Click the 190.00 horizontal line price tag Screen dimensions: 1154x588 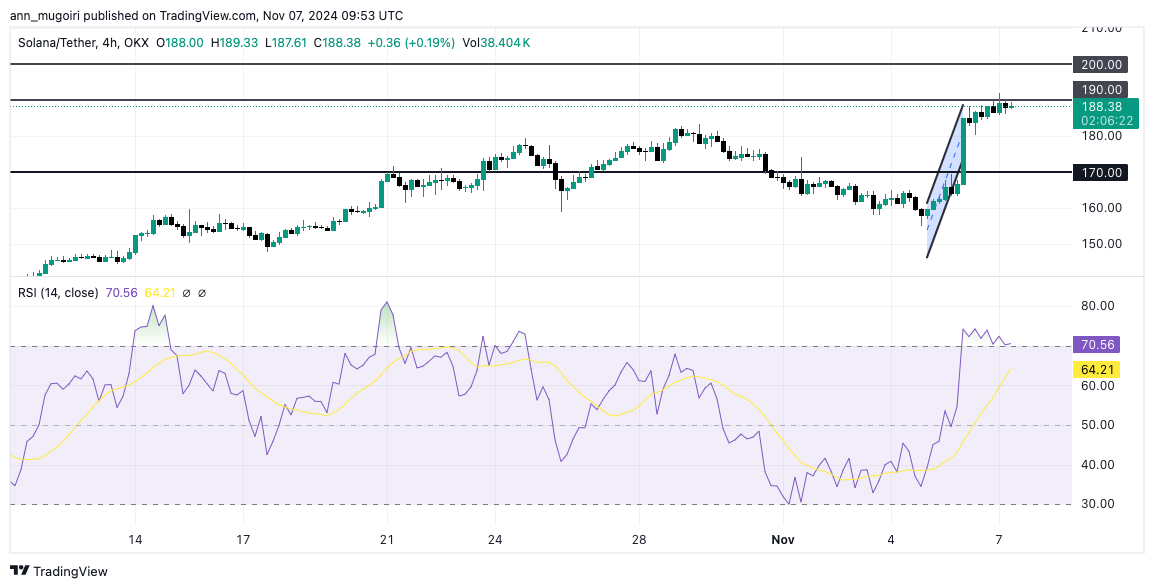1101,90
